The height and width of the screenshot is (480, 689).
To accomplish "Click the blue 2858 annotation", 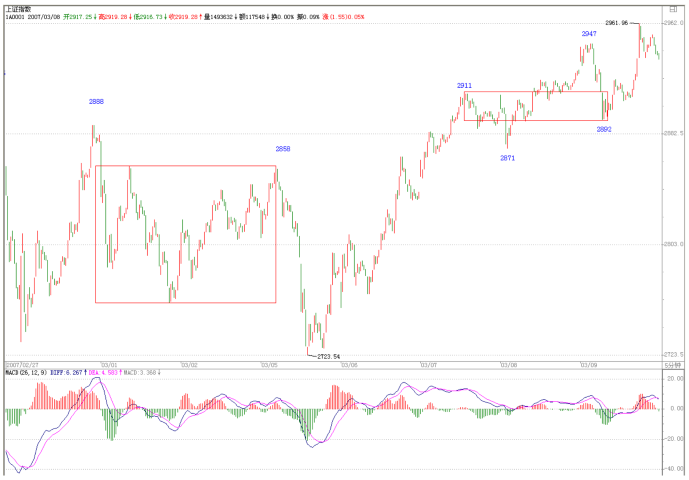I will 283,149.
